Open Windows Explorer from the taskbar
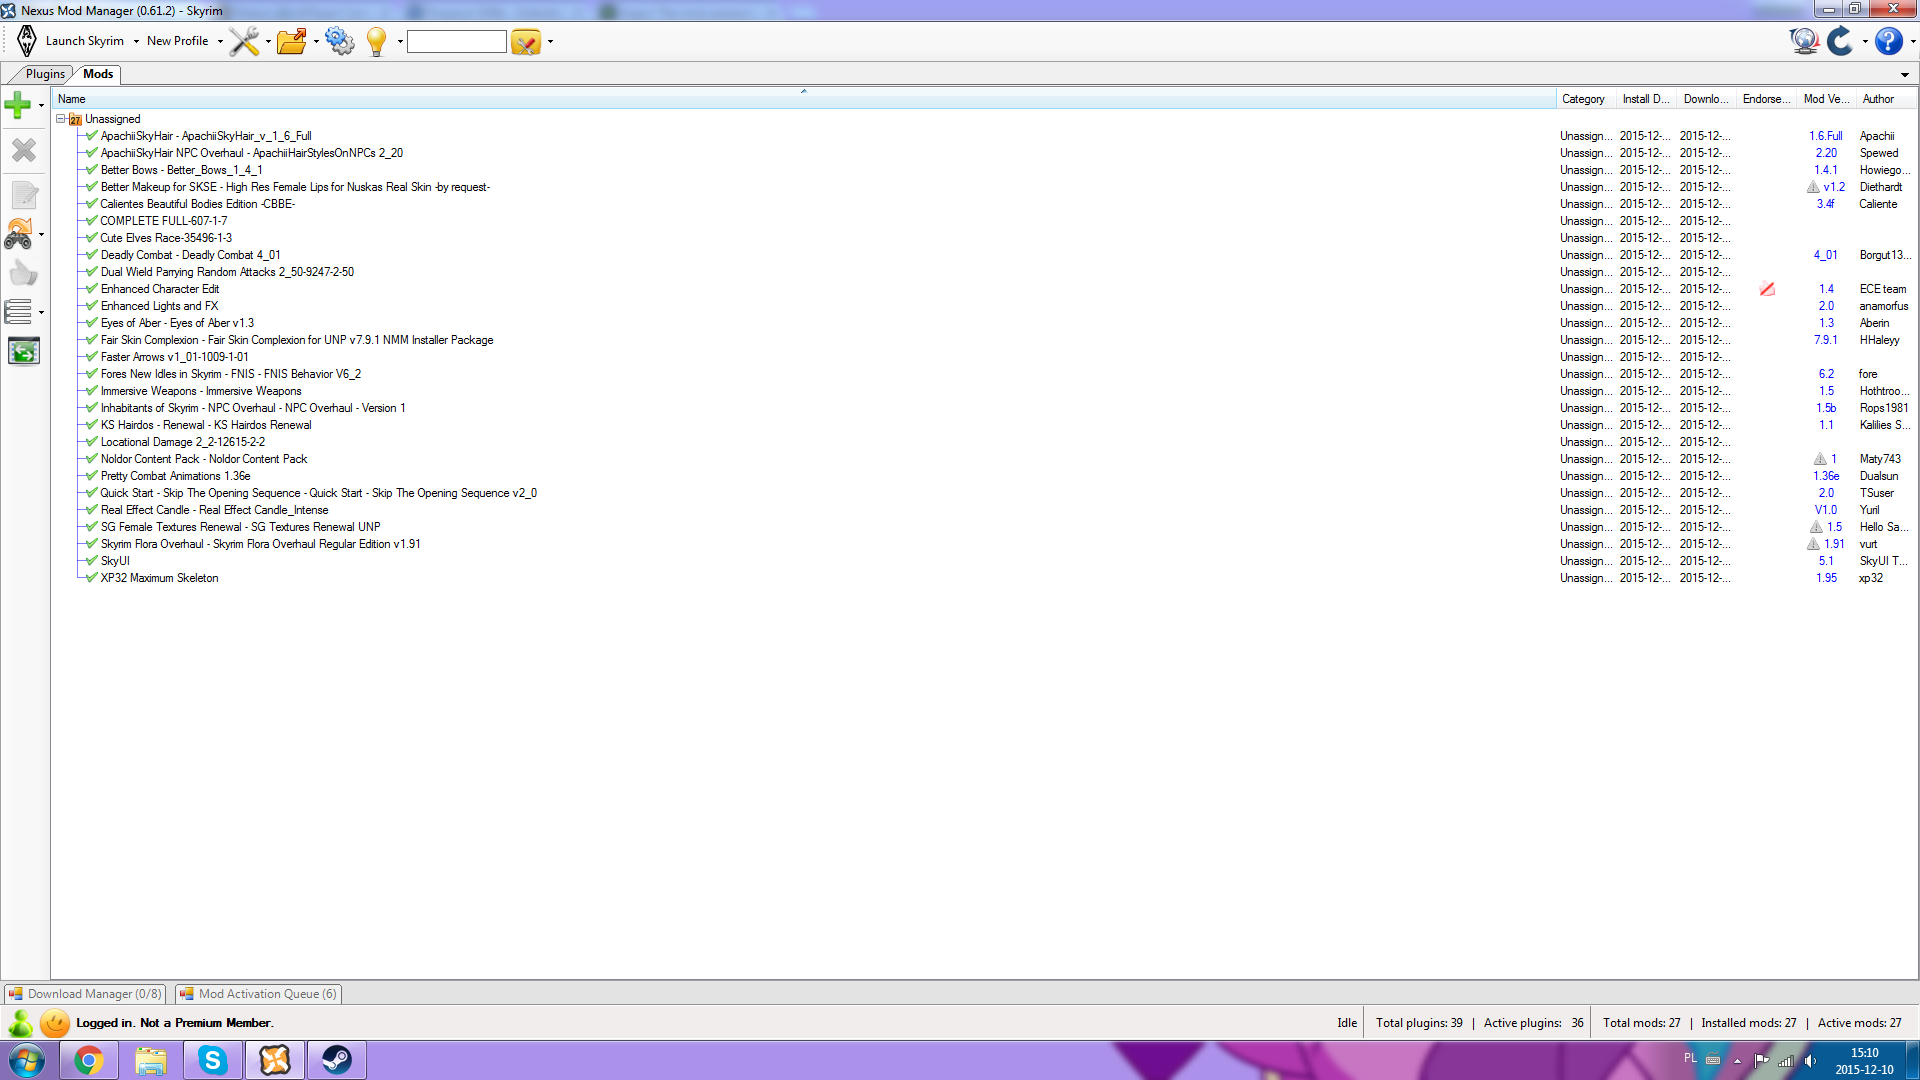 coord(151,1060)
